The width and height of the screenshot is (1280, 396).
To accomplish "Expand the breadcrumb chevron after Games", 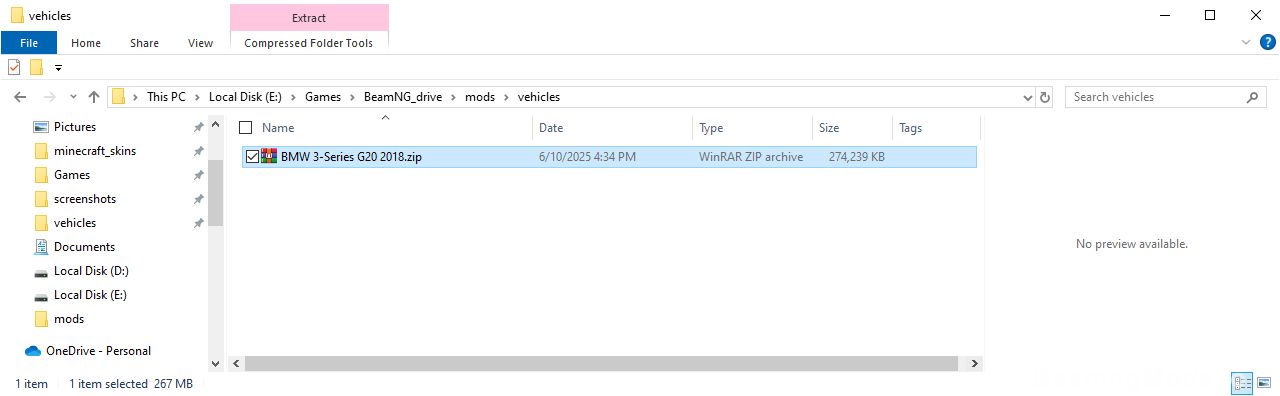I will pyautogui.click(x=352, y=97).
